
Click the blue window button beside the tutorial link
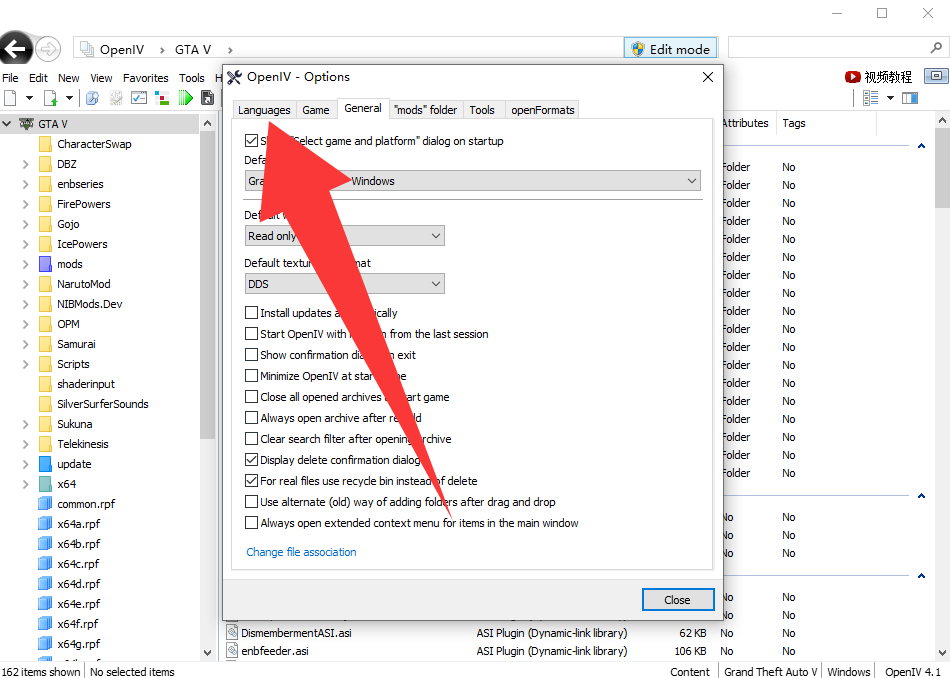tap(936, 76)
